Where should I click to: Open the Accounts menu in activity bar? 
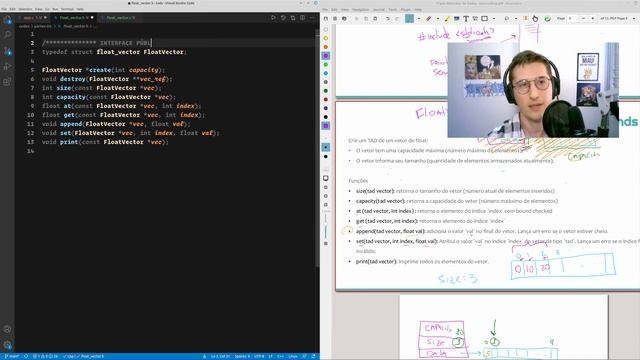coord(7,329)
